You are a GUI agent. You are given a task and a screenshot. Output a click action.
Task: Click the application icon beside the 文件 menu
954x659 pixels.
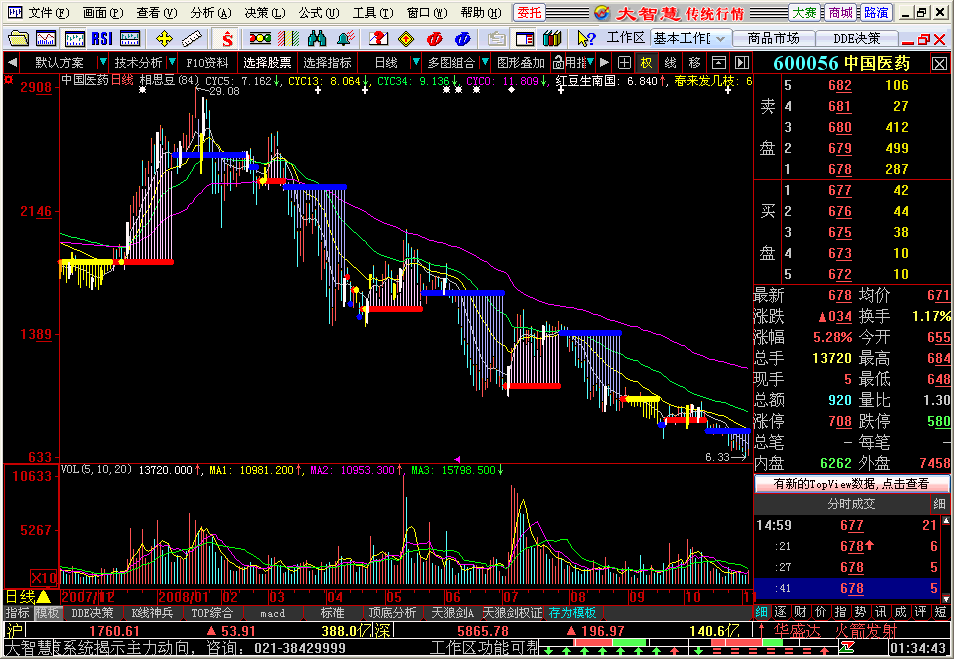tap(14, 12)
